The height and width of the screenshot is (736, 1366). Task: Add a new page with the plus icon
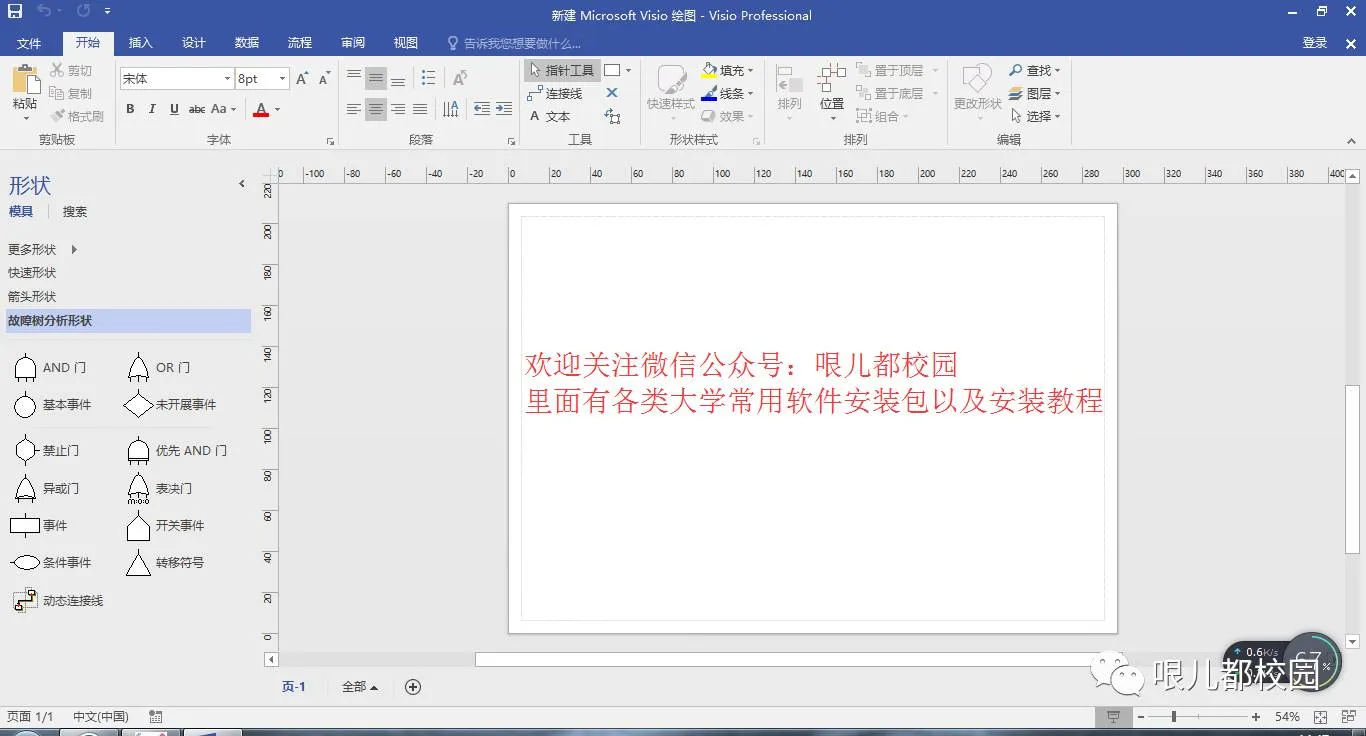[x=413, y=687]
